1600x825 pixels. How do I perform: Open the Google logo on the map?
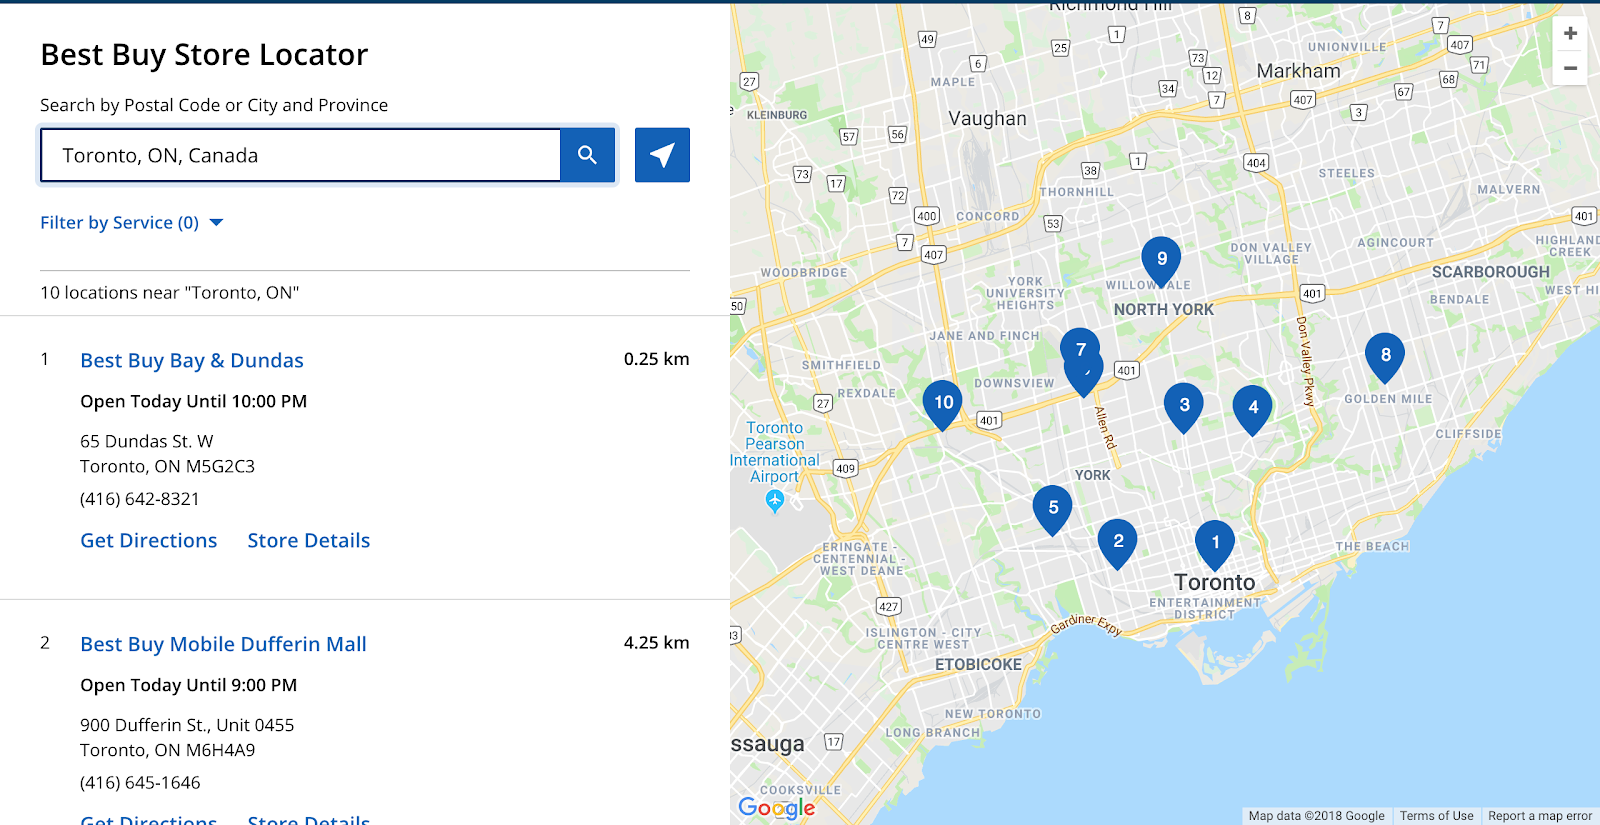coord(776,807)
